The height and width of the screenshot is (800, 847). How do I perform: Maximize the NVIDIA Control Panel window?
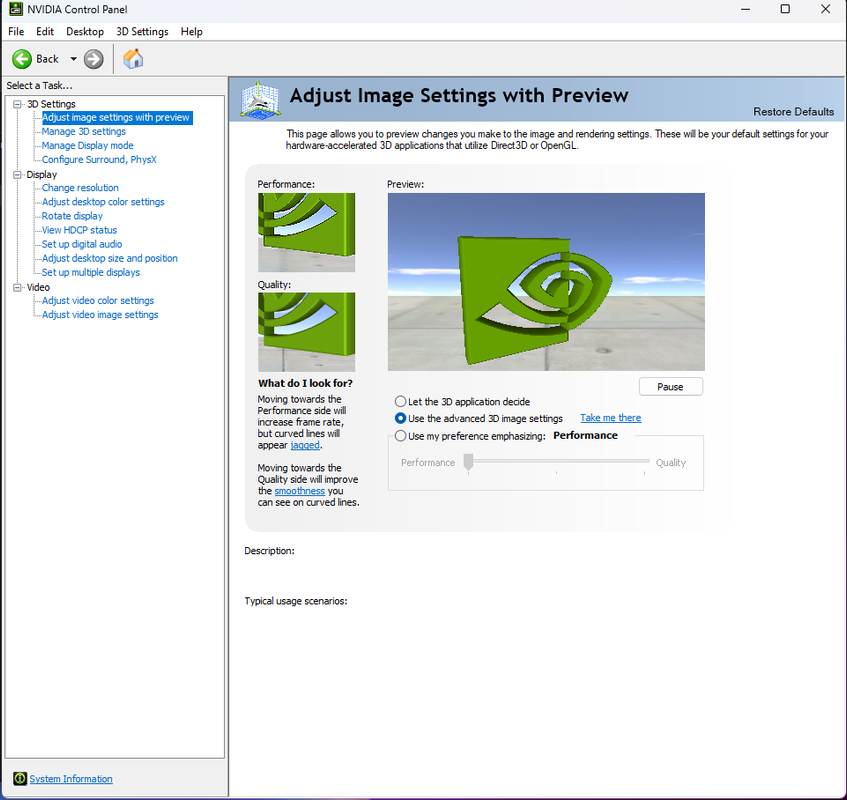(x=785, y=9)
